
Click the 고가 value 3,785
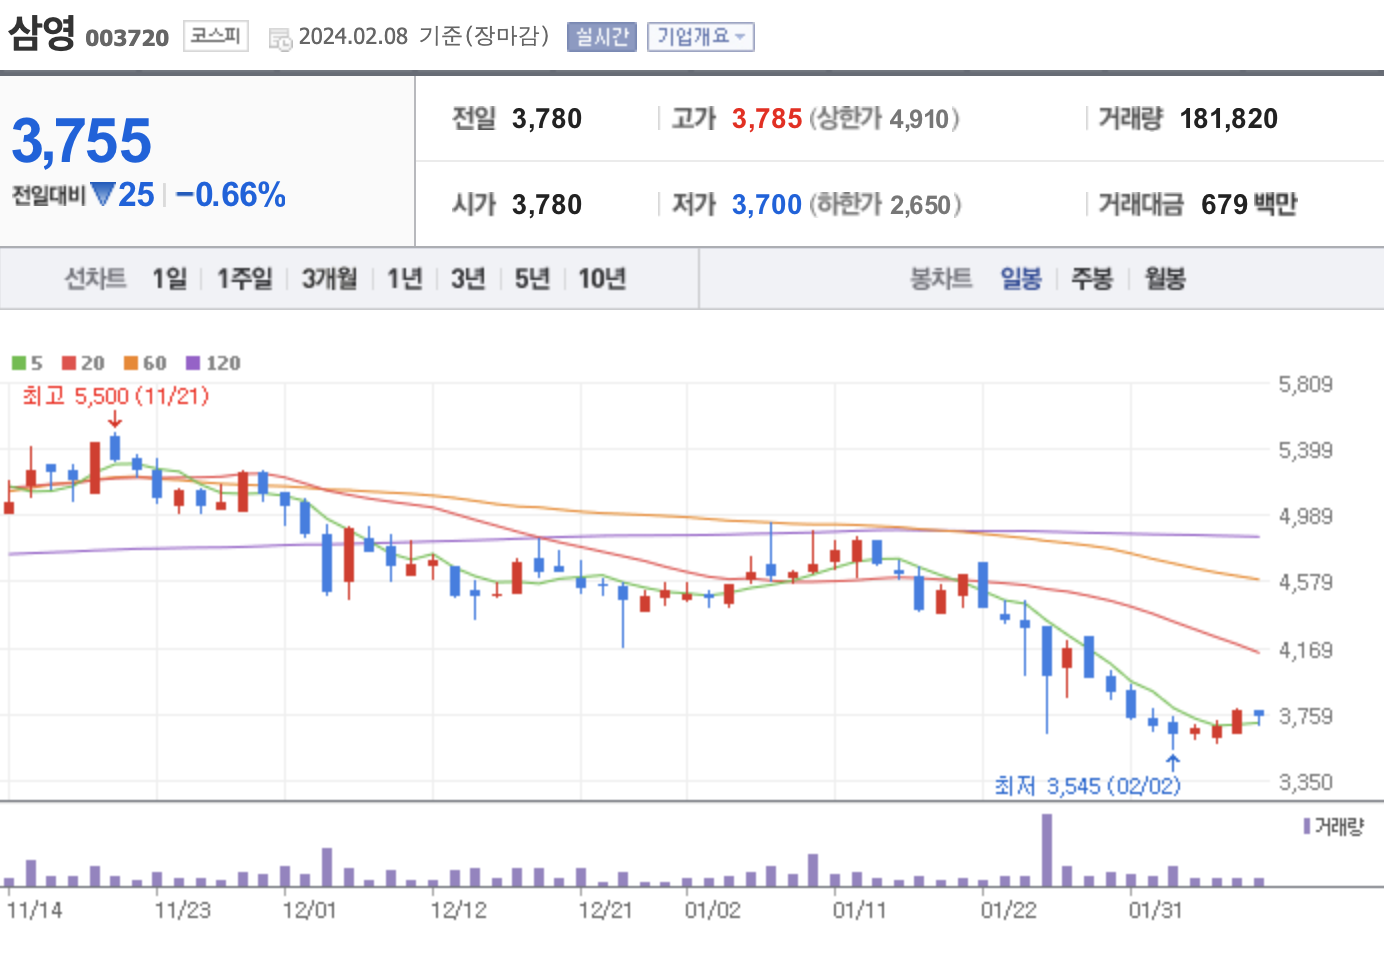[x=767, y=119]
